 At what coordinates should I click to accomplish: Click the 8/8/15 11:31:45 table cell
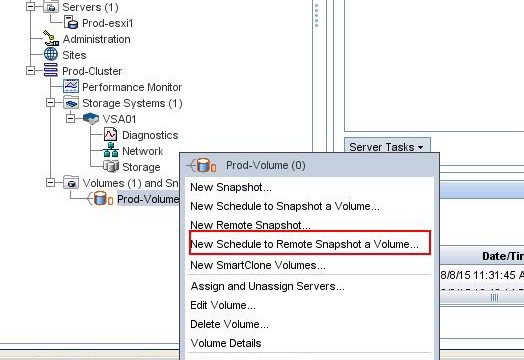[482, 275]
